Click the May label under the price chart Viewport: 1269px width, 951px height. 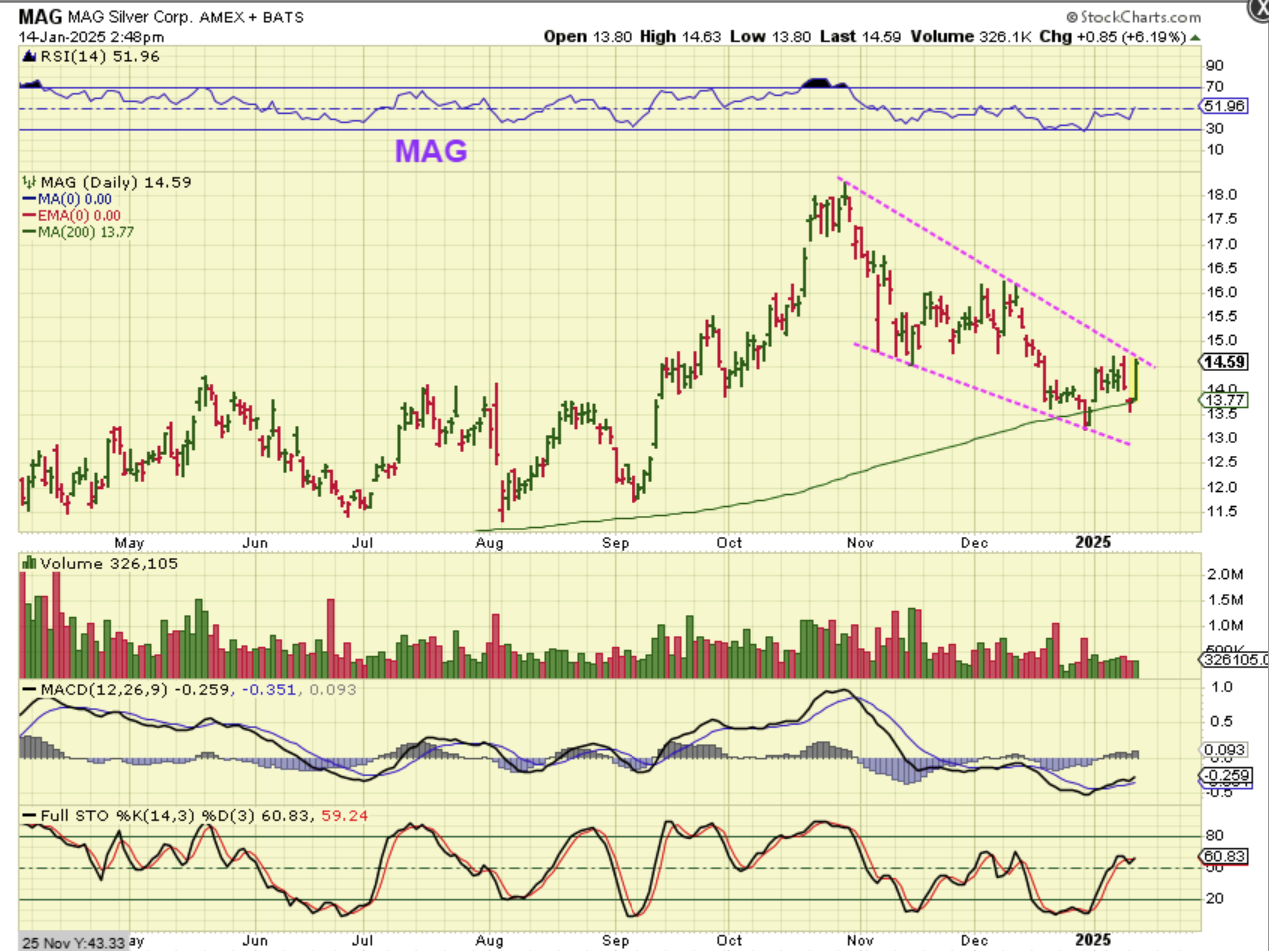pyautogui.click(x=130, y=542)
